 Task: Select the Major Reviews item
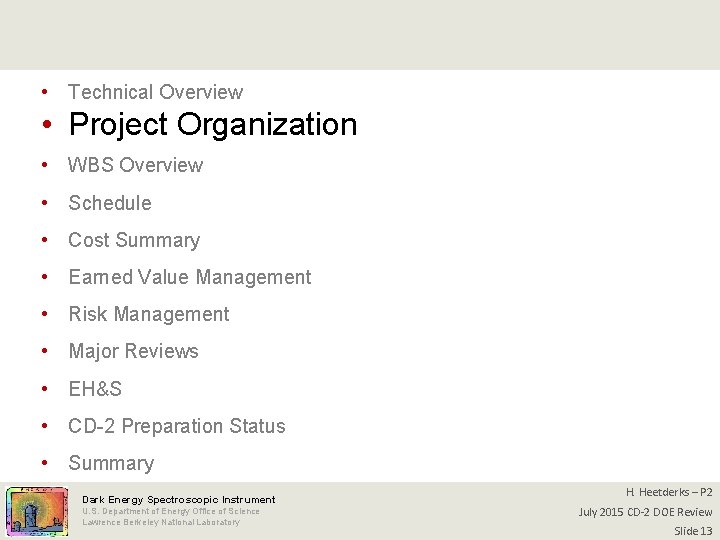[133, 351]
